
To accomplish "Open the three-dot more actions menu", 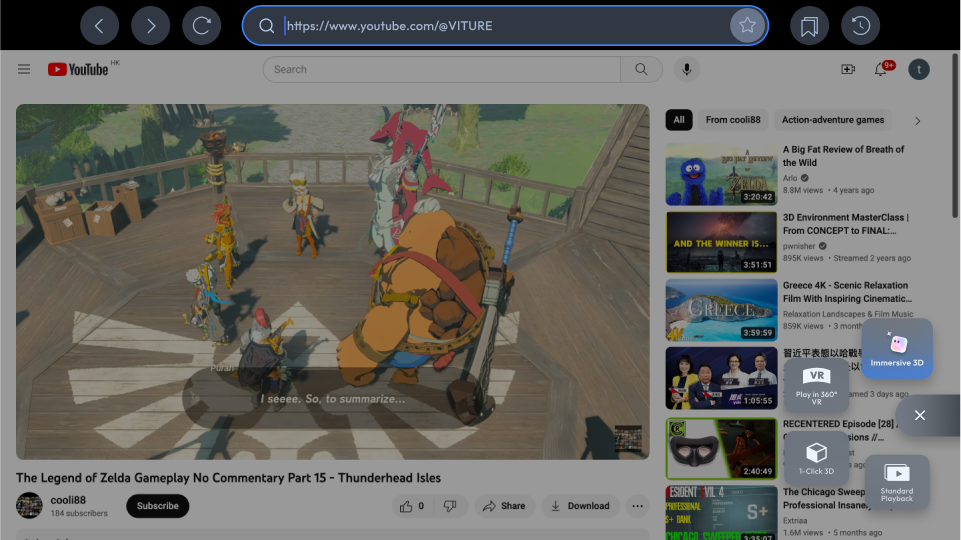I will click(637, 506).
